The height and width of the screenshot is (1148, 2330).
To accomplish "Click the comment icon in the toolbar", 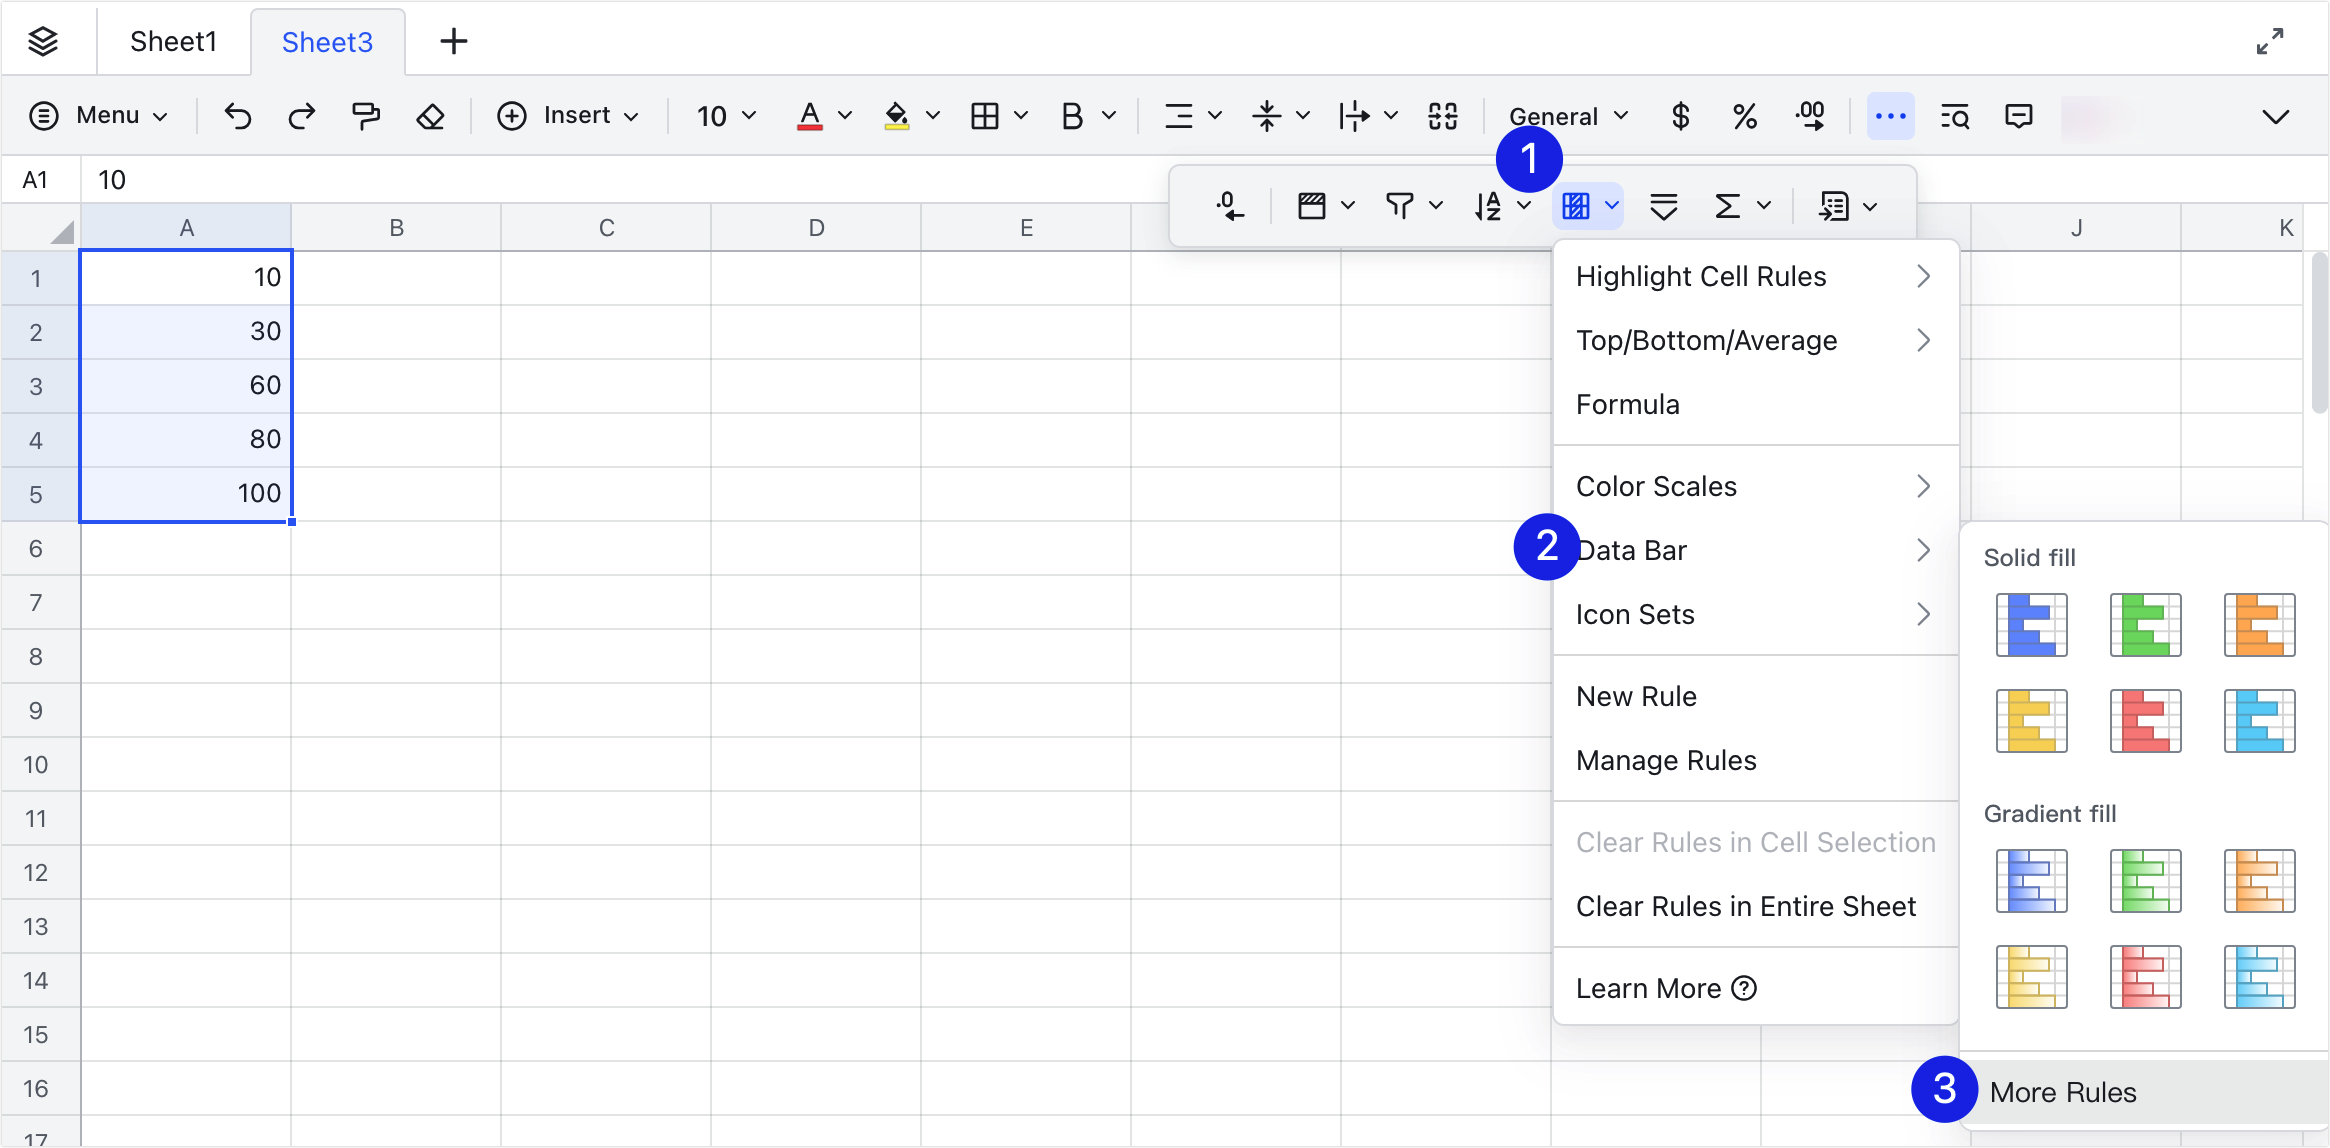I will click(2018, 115).
